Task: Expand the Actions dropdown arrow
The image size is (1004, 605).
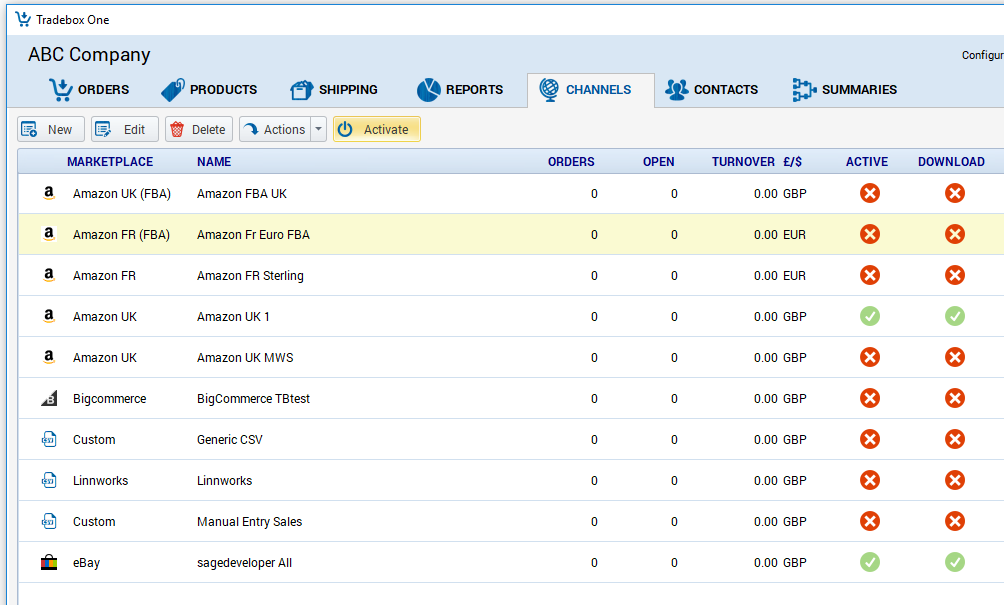Action: point(318,129)
